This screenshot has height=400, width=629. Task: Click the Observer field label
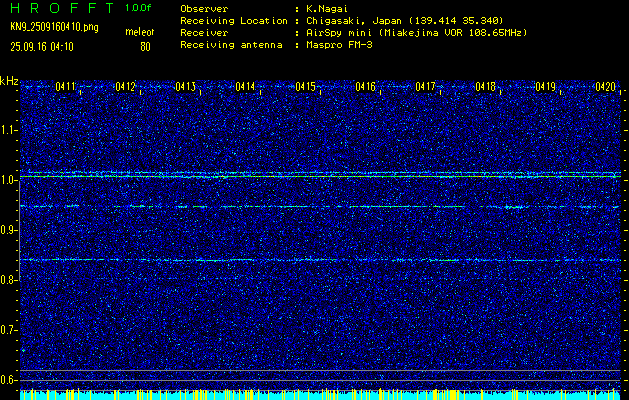[x=204, y=8]
